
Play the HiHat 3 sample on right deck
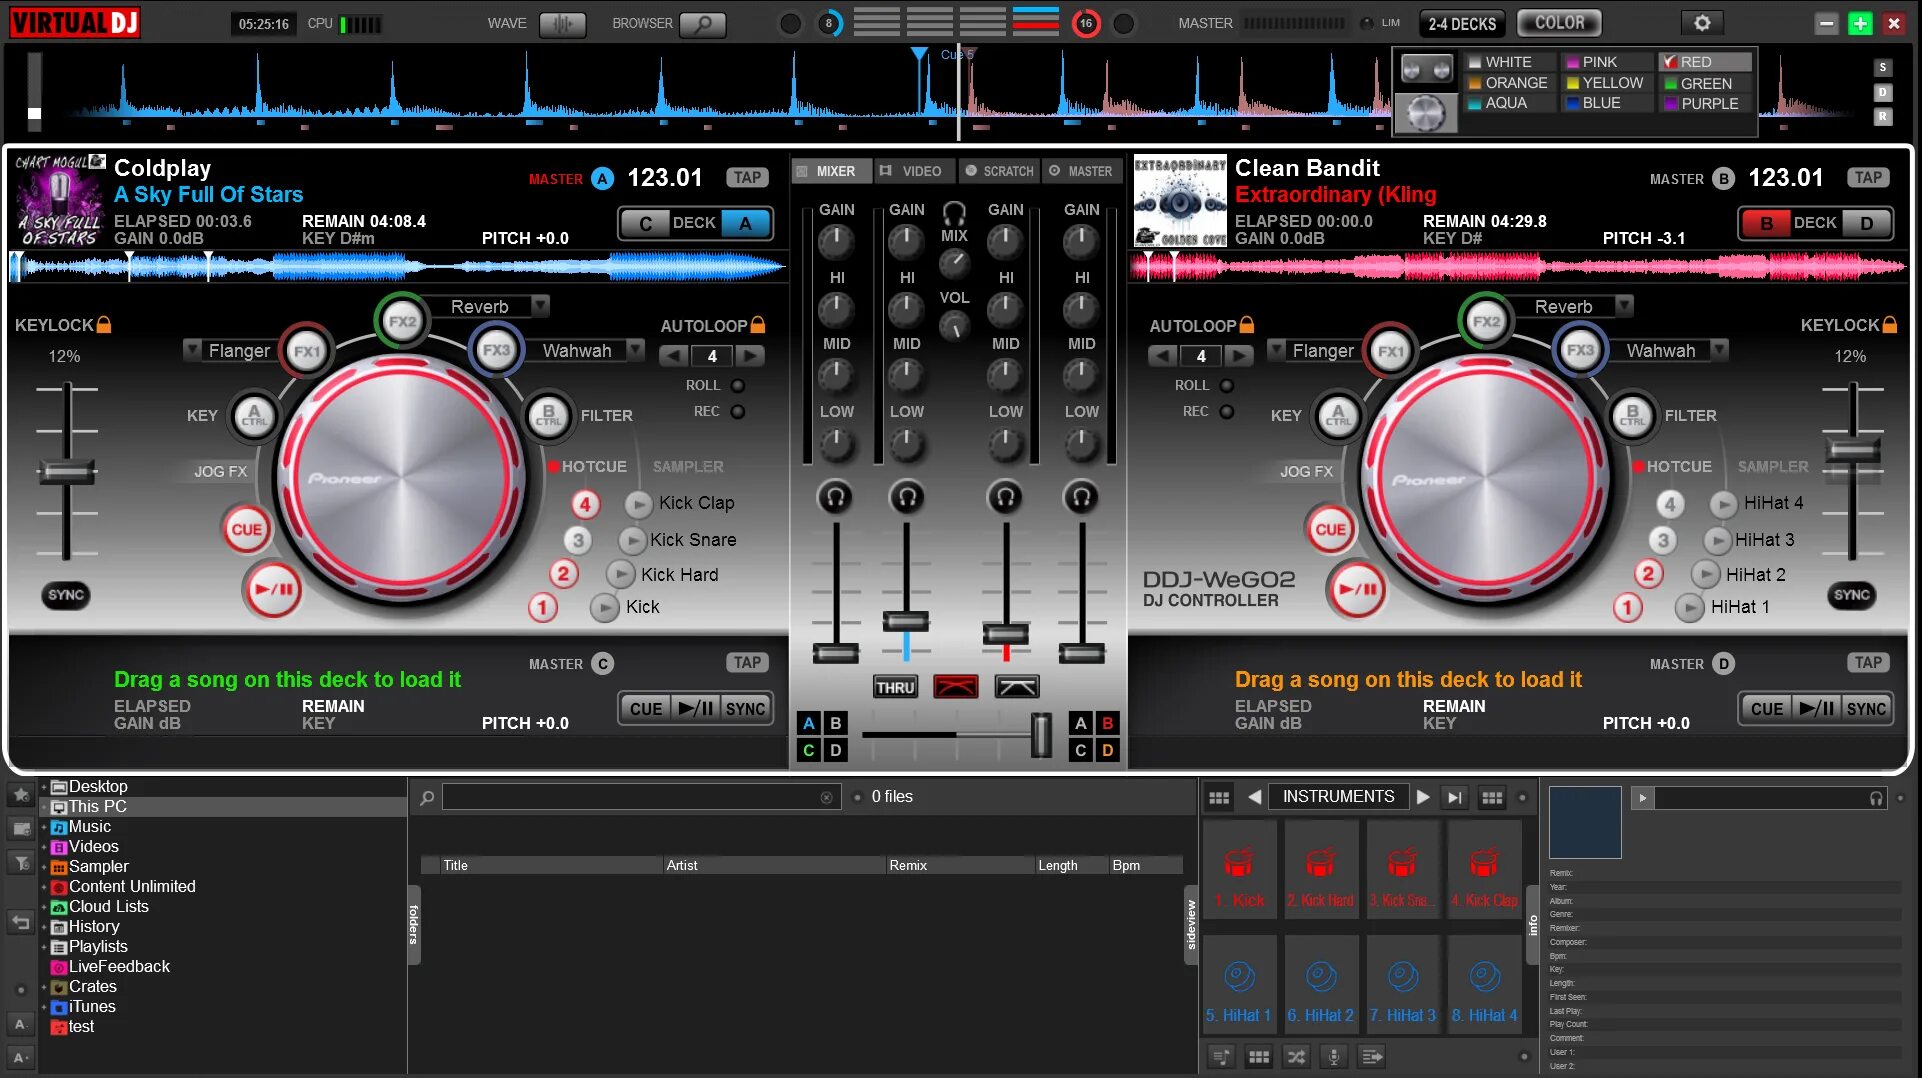1717,541
